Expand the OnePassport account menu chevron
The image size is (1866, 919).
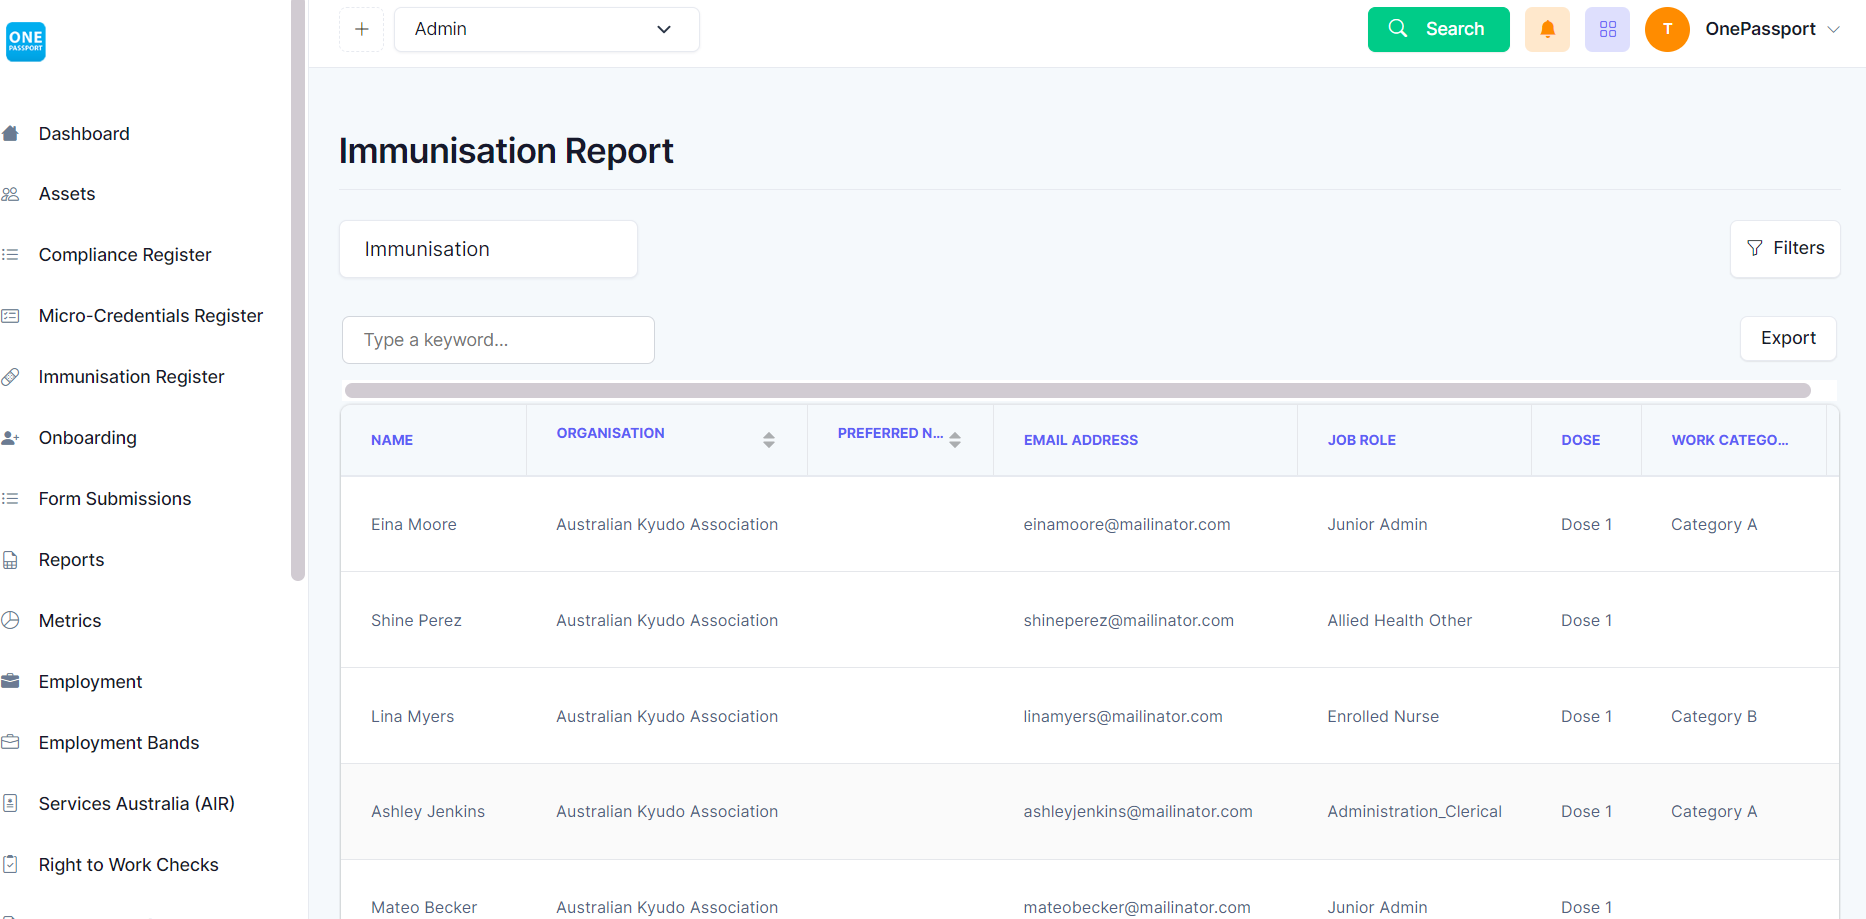point(1833,29)
